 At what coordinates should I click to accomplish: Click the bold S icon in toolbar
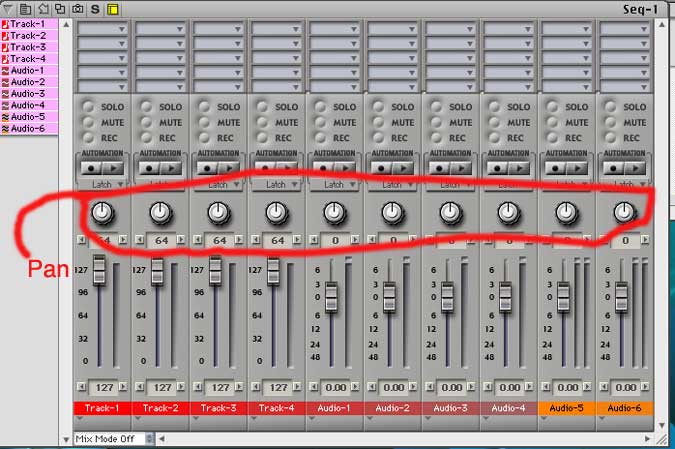[x=95, y=8]
